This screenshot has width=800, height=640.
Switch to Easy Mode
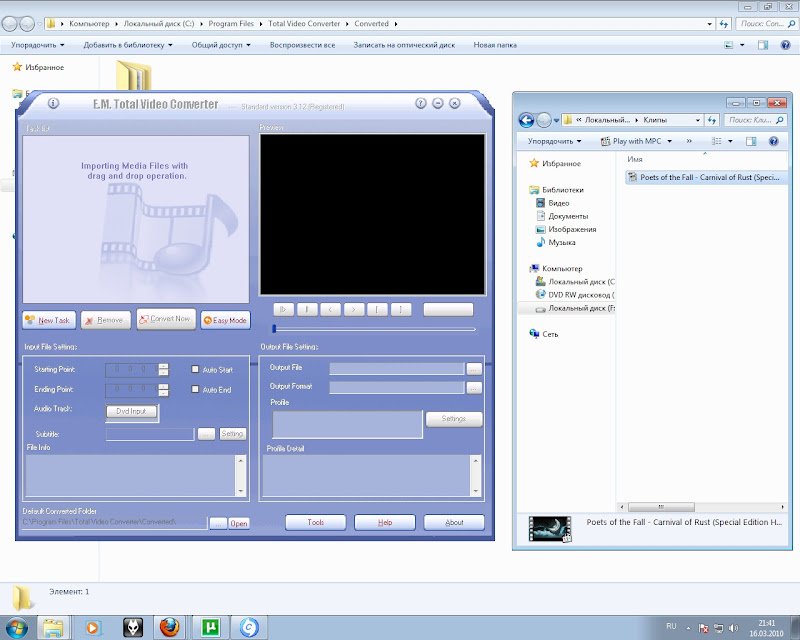point(225,320)
